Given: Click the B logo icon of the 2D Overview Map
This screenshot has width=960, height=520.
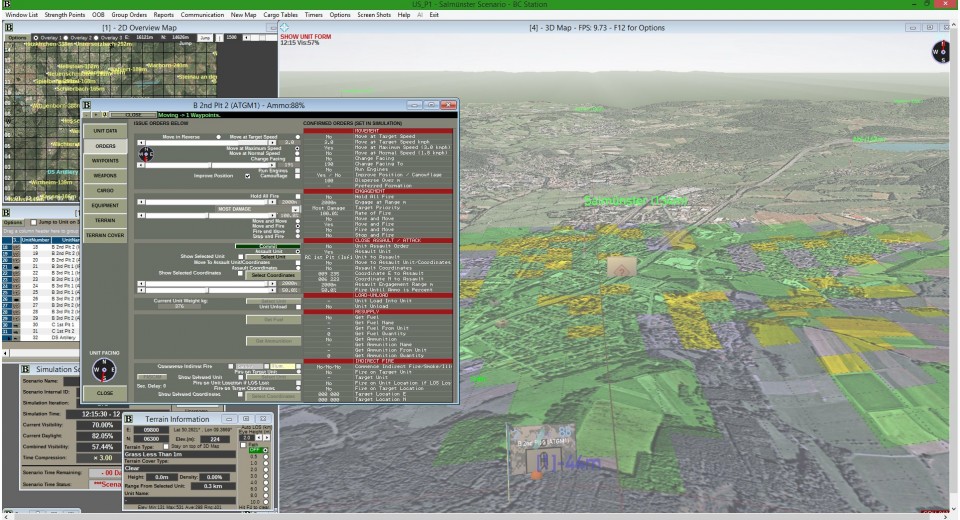Looking at the screenshot, I should [9, 28].
